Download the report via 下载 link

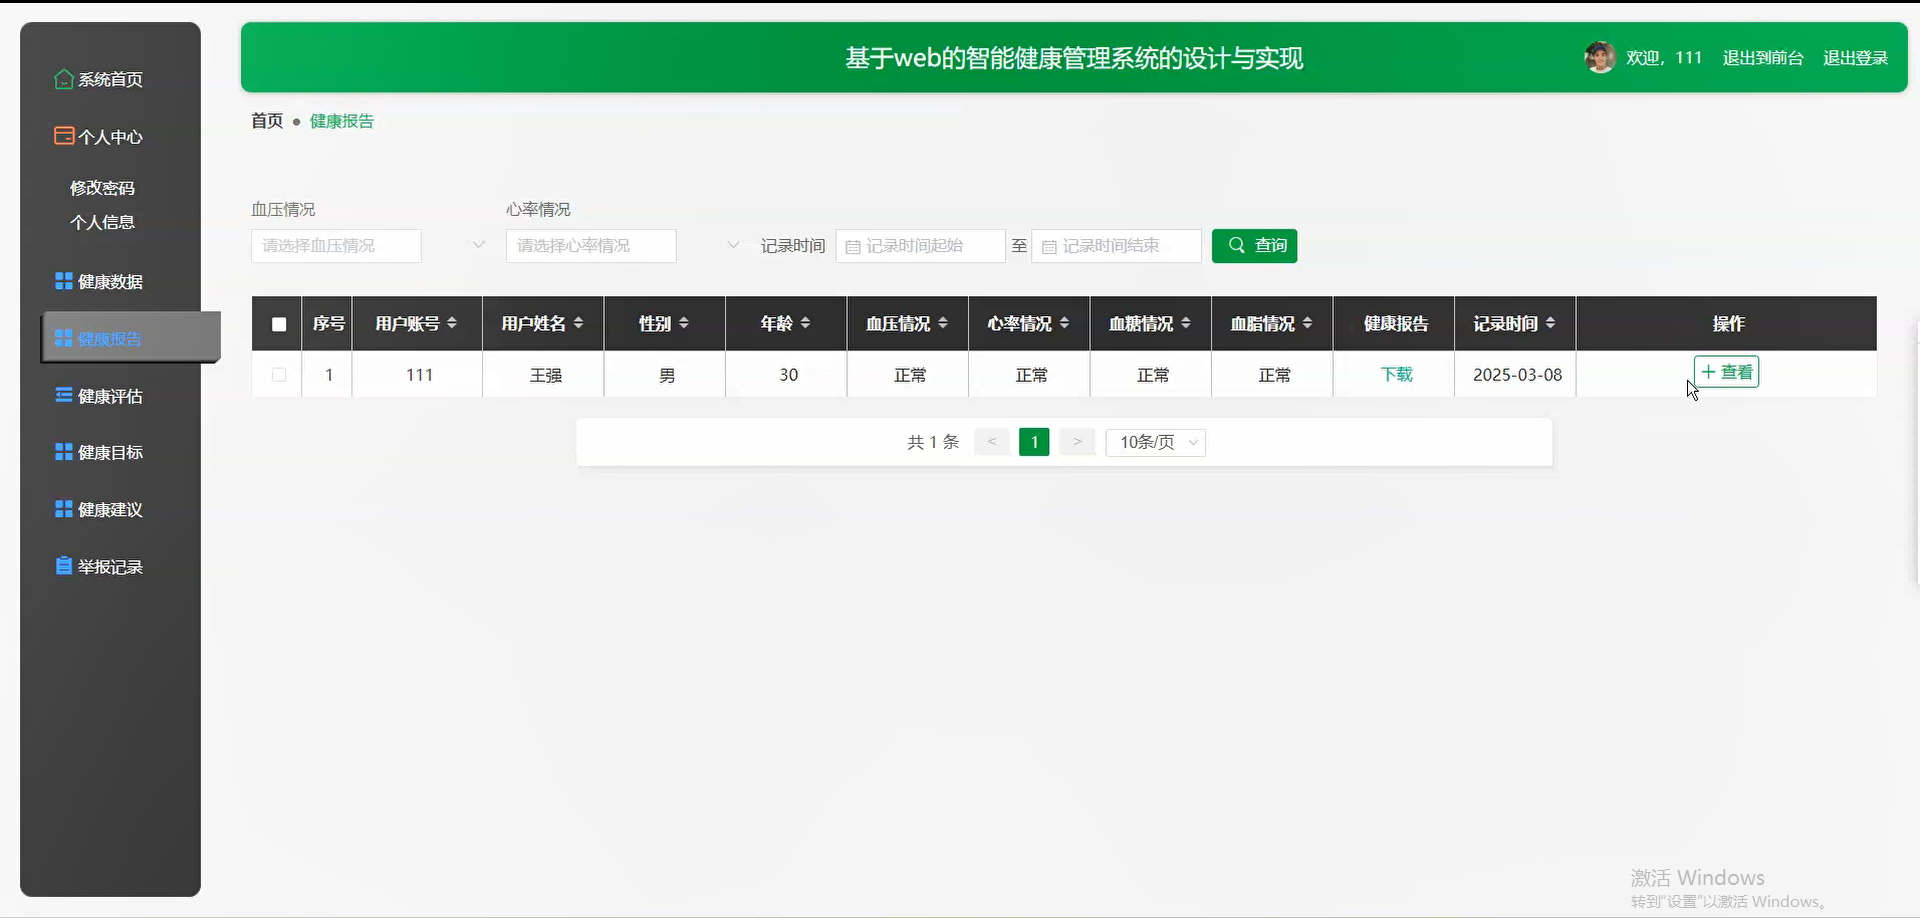(x=1395, y=375)
